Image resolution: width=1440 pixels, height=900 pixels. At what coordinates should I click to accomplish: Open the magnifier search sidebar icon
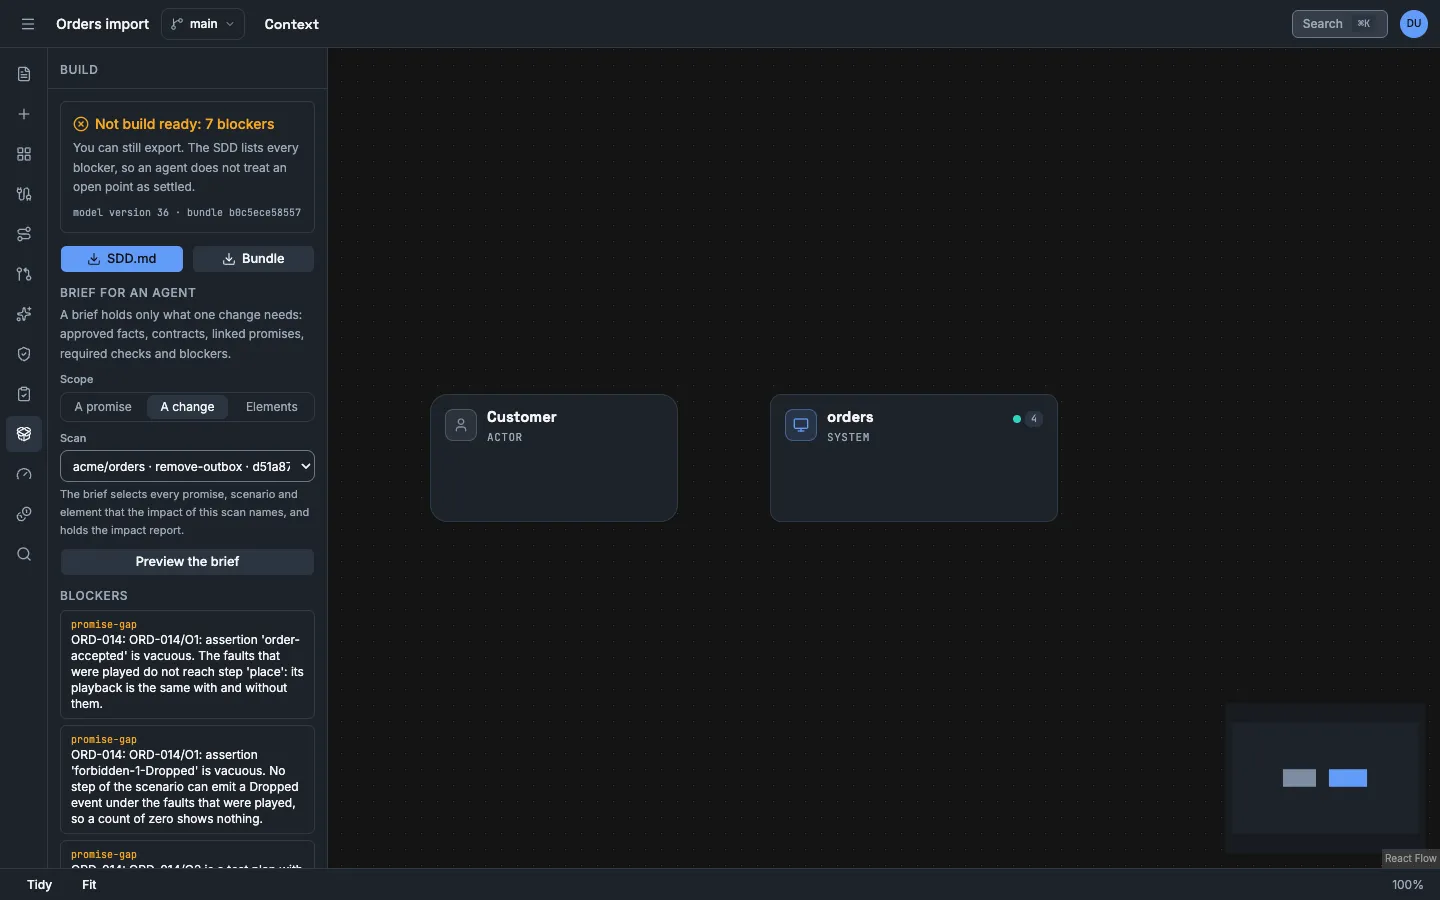pos(24,554)
